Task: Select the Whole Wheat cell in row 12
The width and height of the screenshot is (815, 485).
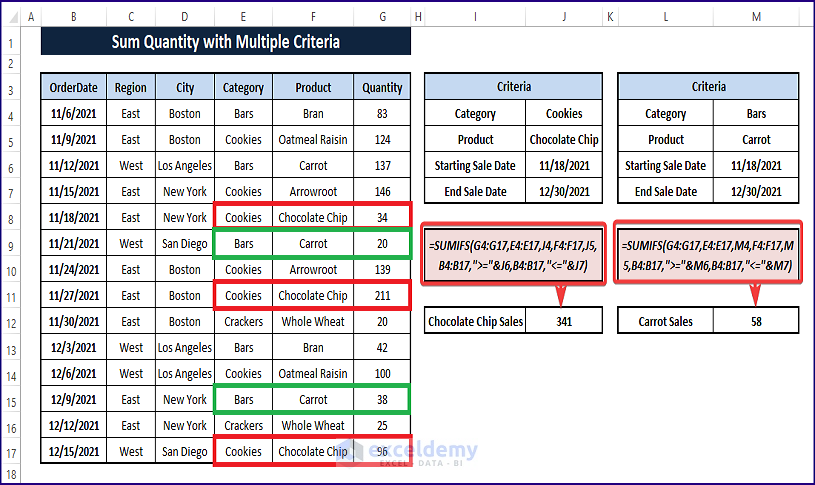Action: click(313, 321)
